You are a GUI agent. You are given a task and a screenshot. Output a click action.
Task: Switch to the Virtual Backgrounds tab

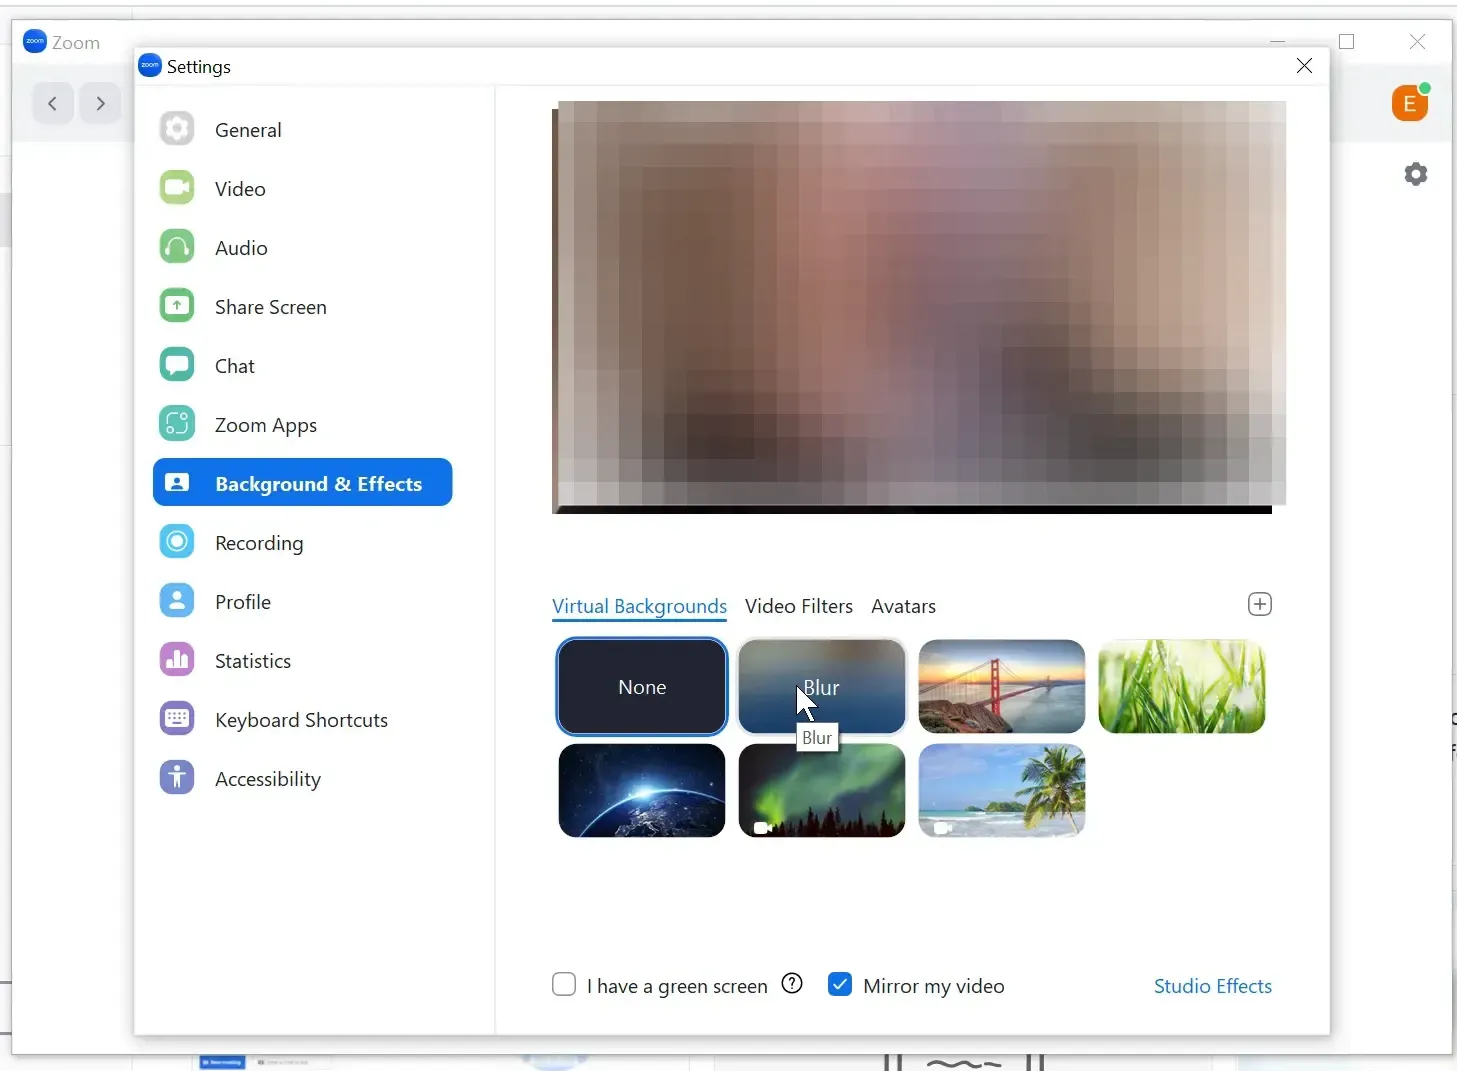tap(639, 606)
